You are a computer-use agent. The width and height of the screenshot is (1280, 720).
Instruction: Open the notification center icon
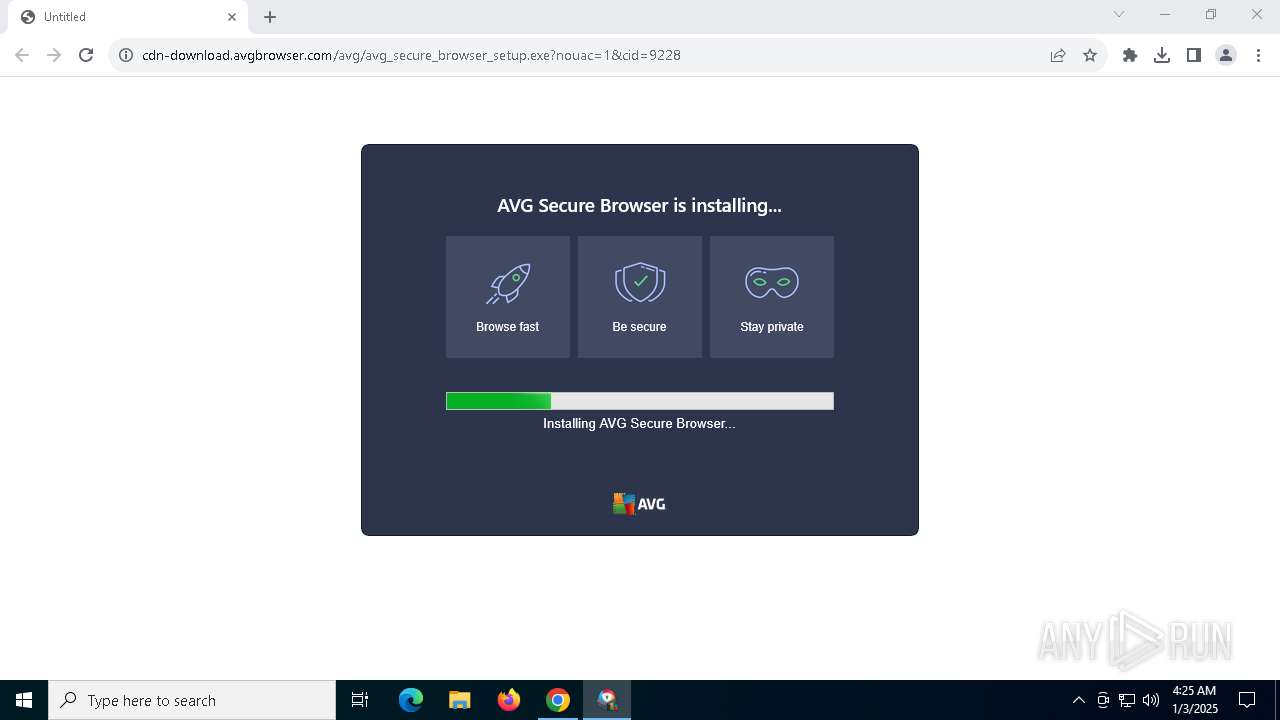(x=1247, y=700)
